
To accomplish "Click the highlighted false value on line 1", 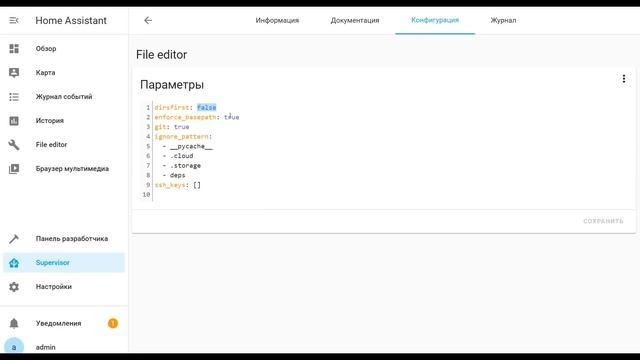I will click(207, 107).
